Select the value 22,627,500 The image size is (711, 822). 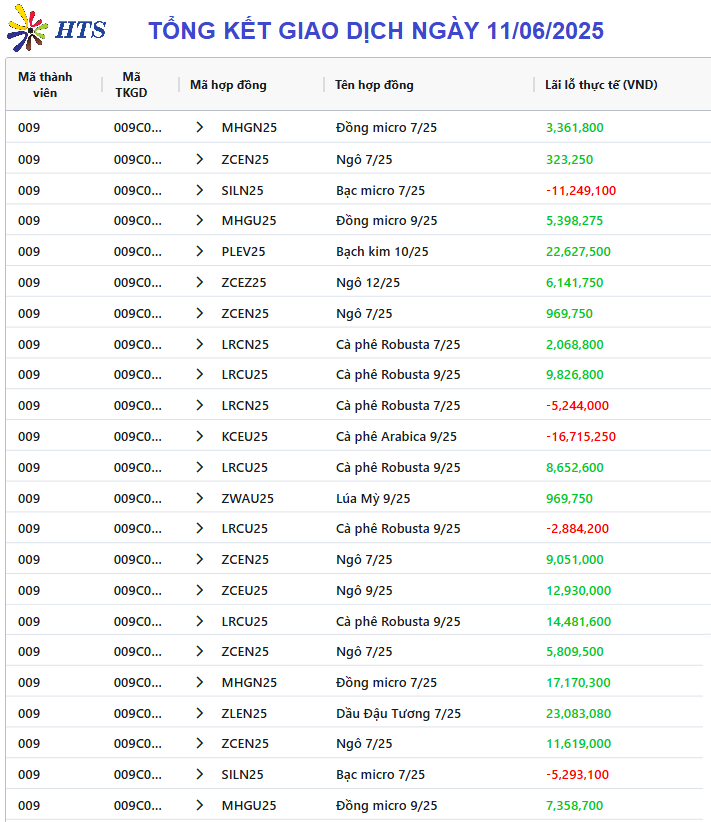click(x=578, y=252)
